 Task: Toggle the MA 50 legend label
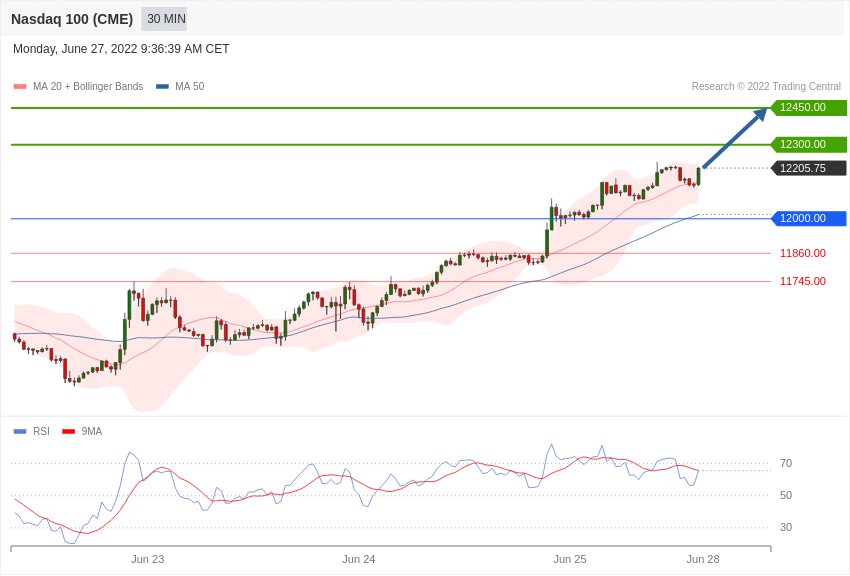[190, 86]
